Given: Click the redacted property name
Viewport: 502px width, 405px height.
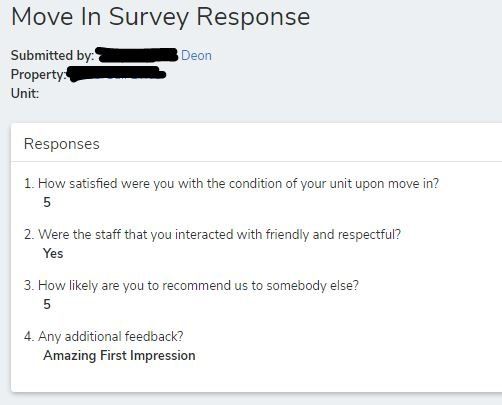Looking at the screenshot, I should tap(116, 74).
